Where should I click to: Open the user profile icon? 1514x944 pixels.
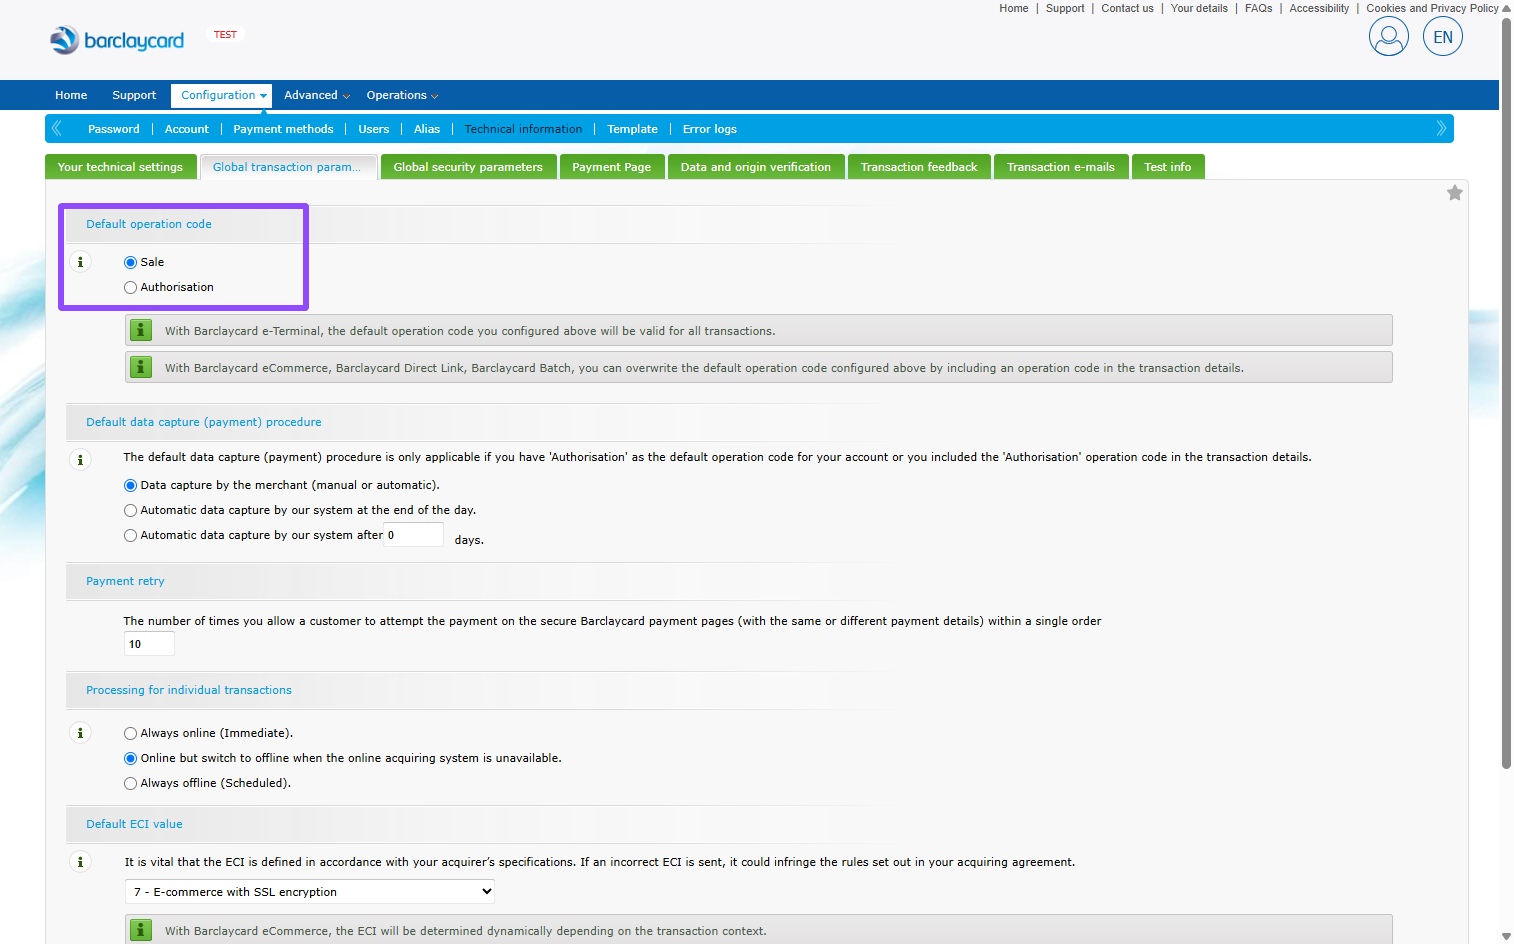[1388, 37]
